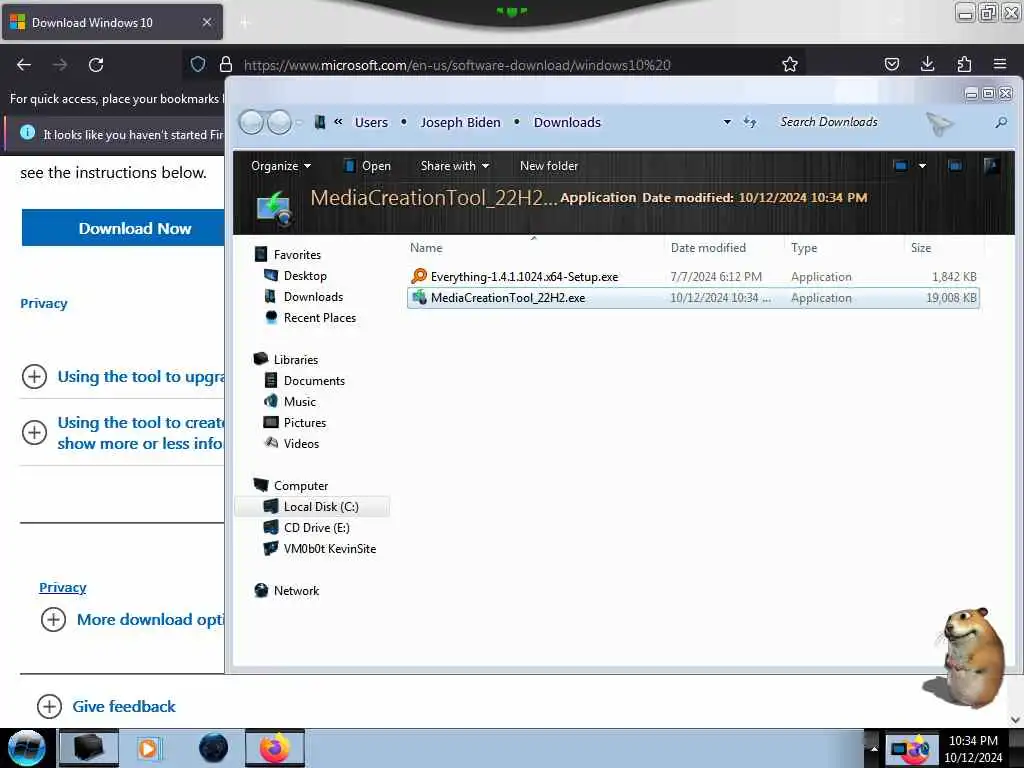Click Explorer forward navigation button

[280, 122]
